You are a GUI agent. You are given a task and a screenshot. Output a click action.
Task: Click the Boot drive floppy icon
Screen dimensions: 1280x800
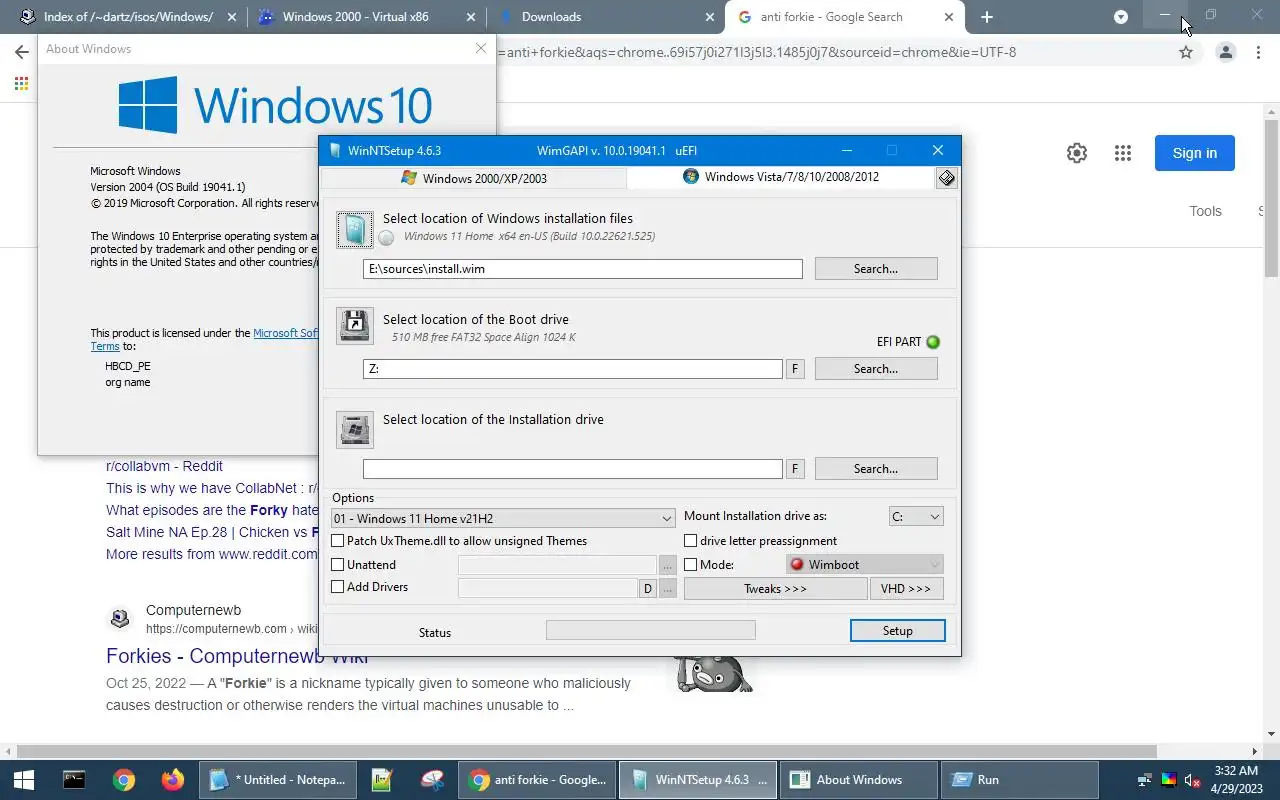(355, 326)
